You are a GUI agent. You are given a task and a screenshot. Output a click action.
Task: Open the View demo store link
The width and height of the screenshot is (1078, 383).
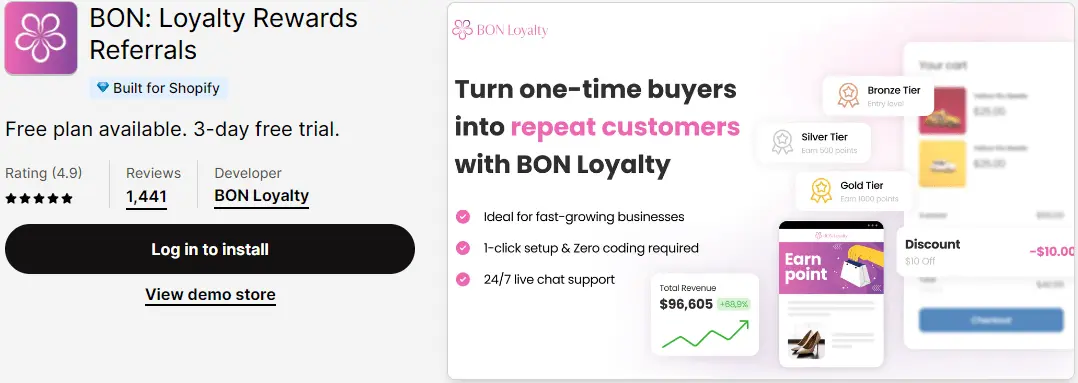click(210, 295)
